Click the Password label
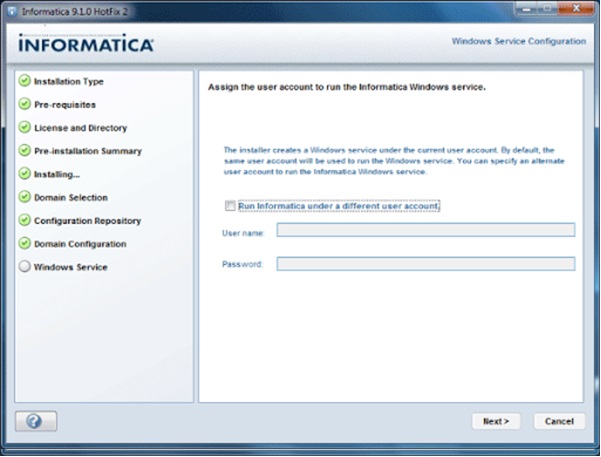Image resolution: width=601 pixels, height=457 pixels. 242,264
